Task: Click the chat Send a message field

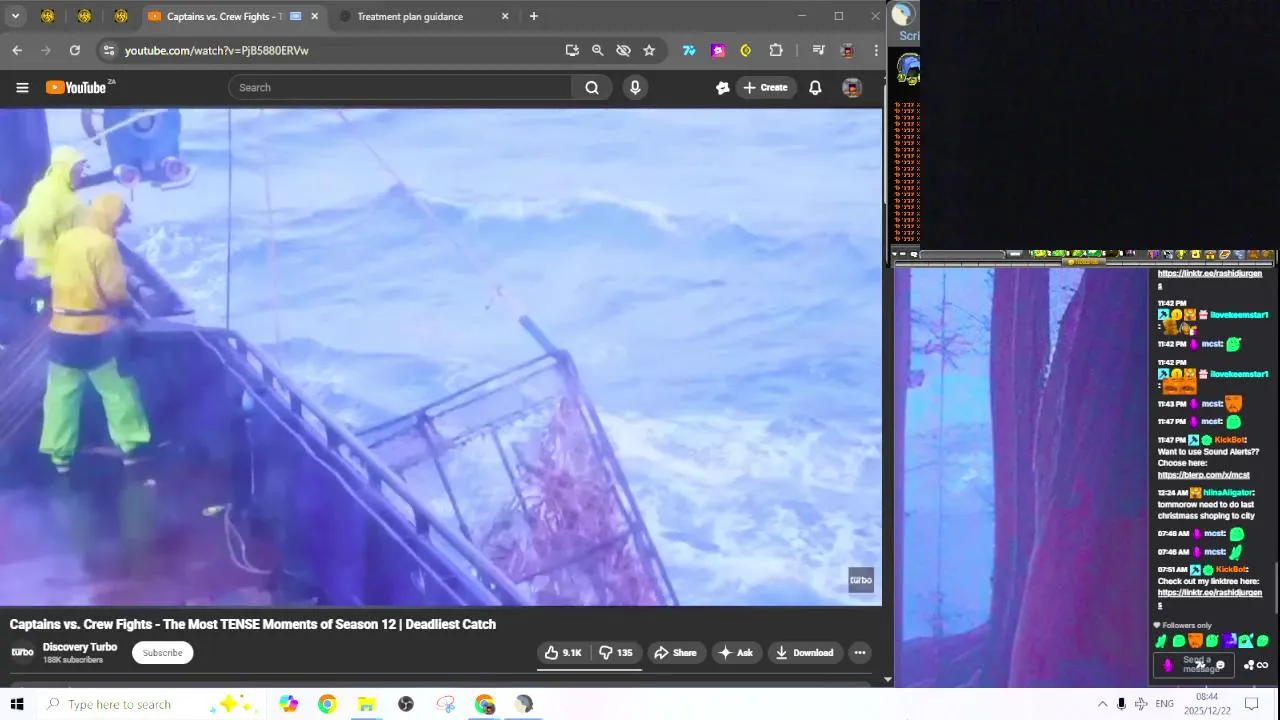Action: pyautogui.click(x=1196, y=665)
